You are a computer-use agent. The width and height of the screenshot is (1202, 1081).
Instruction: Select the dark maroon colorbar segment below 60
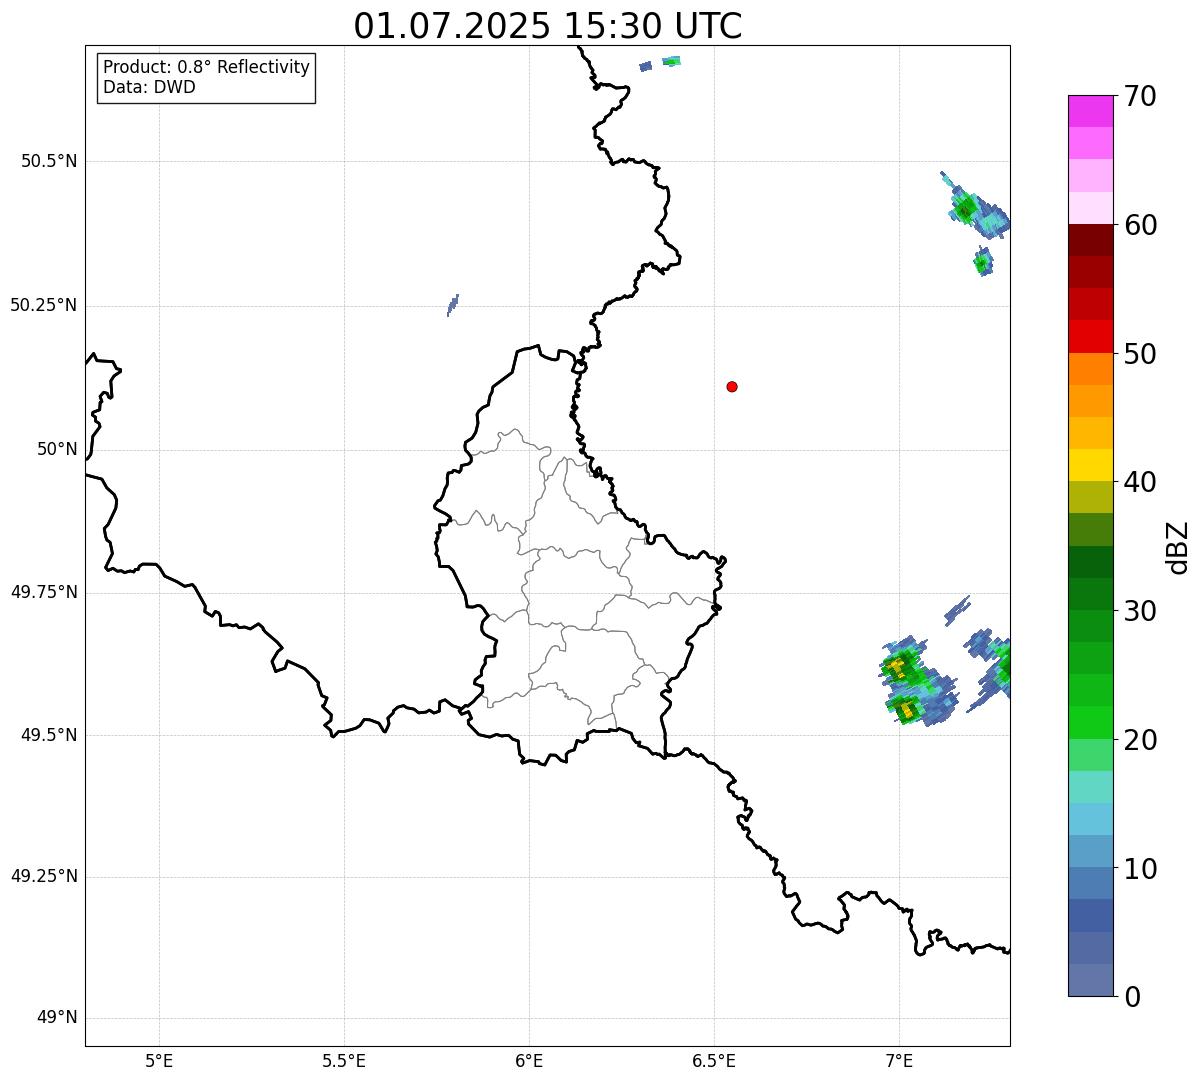click(1090, 240)
